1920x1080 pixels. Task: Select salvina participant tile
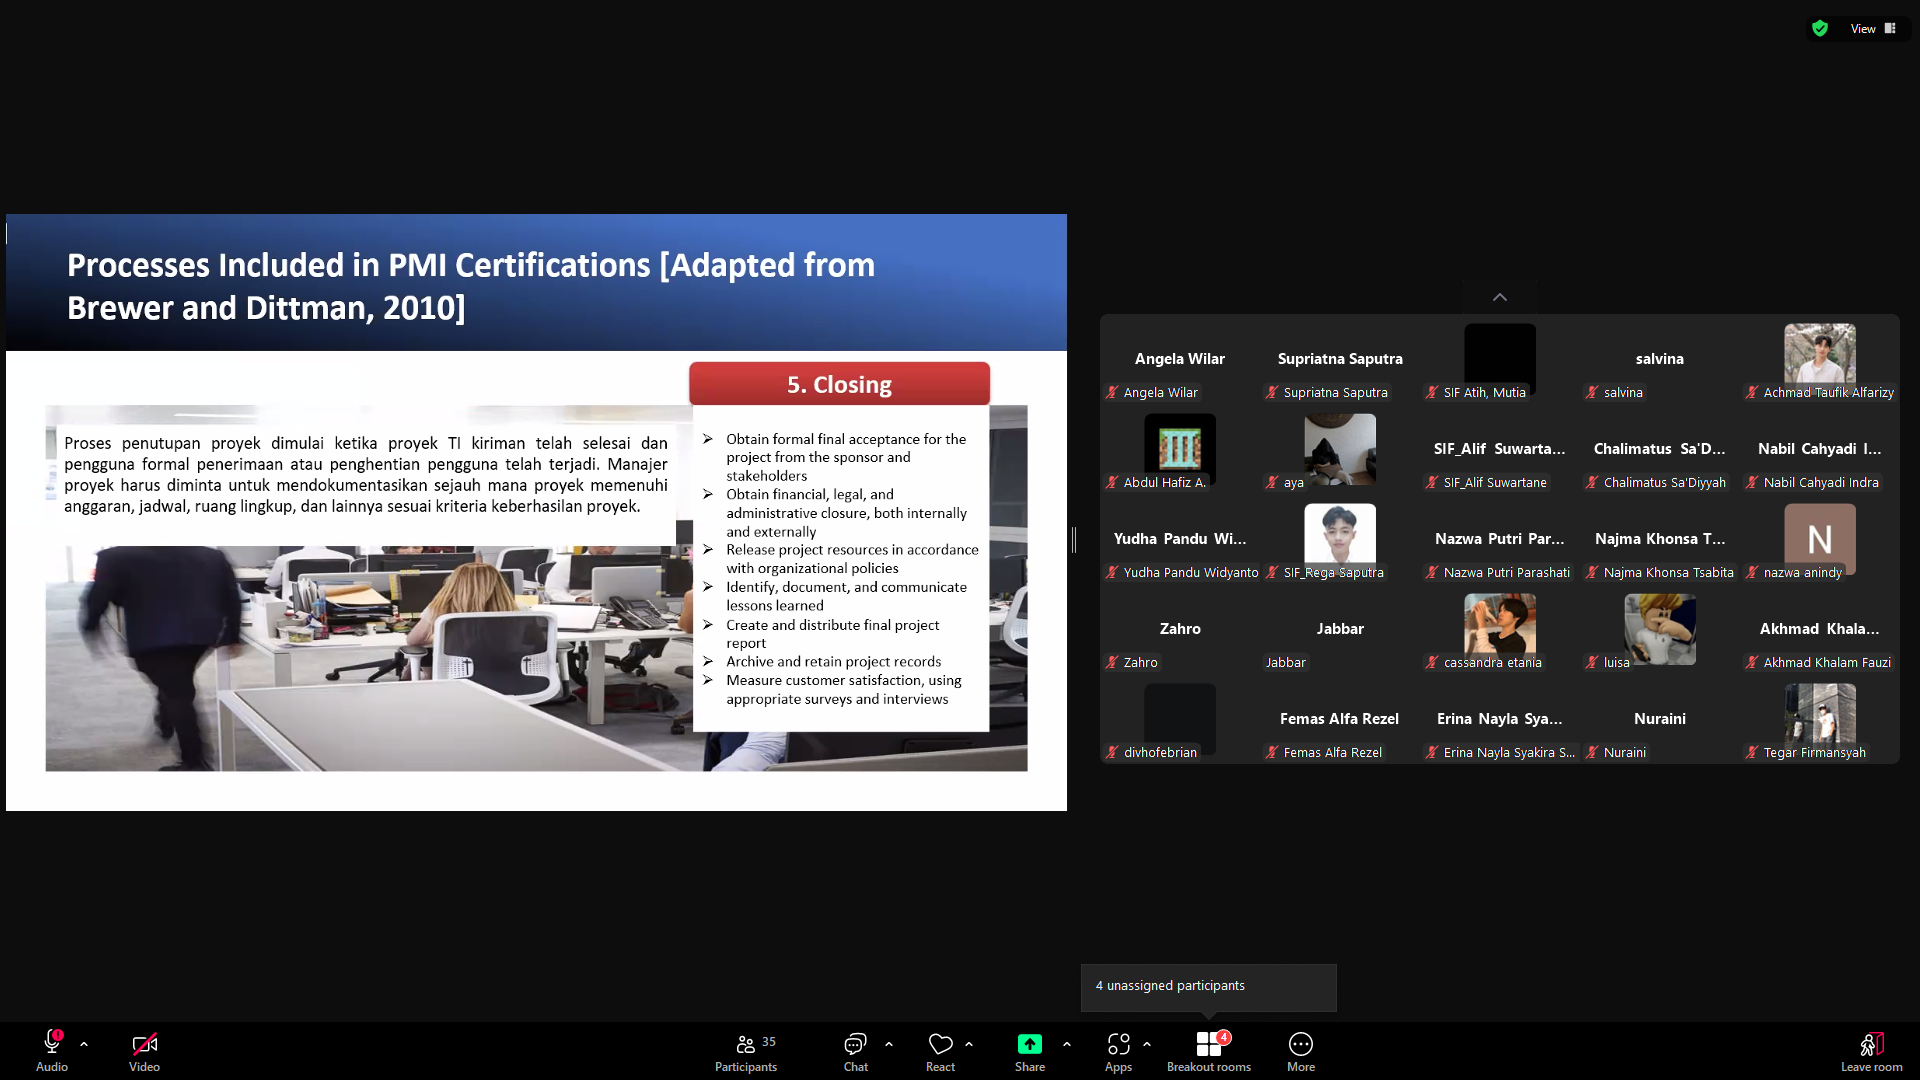(1660, 359)
